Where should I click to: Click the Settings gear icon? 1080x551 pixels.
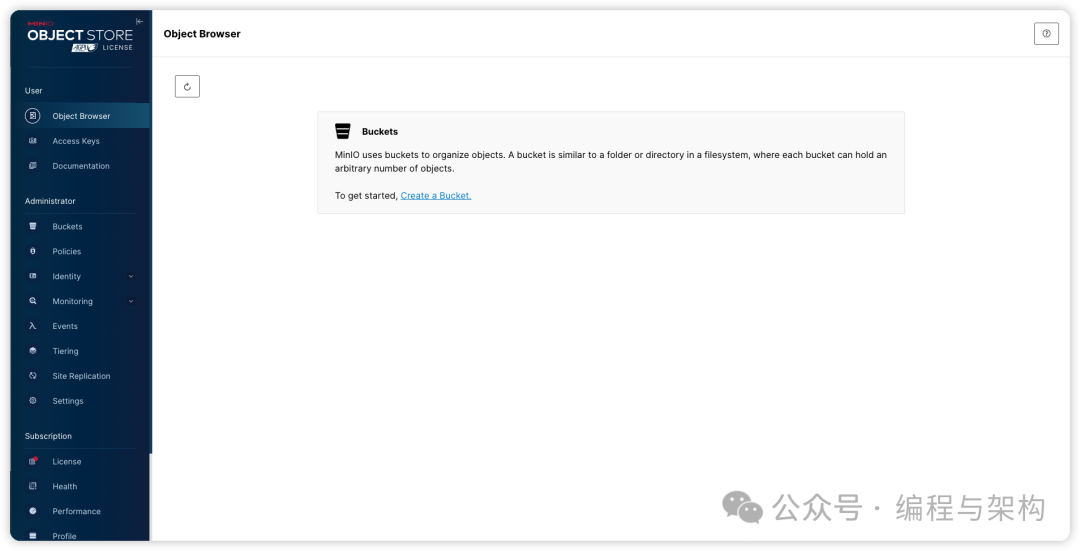pyautogui.click(x=33, y=401)
